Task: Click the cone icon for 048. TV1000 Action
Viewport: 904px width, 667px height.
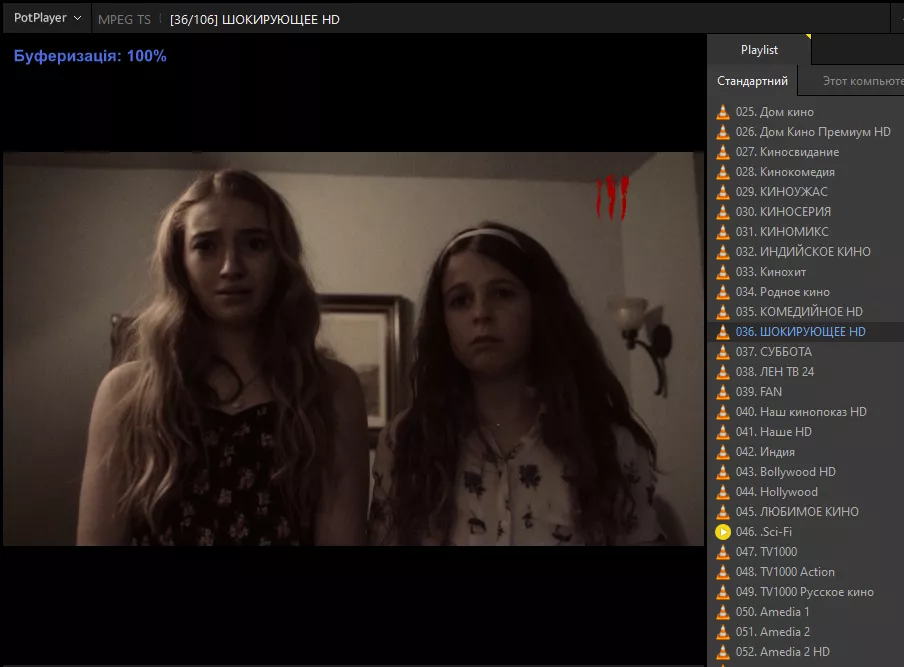Action: click(722, 571)
